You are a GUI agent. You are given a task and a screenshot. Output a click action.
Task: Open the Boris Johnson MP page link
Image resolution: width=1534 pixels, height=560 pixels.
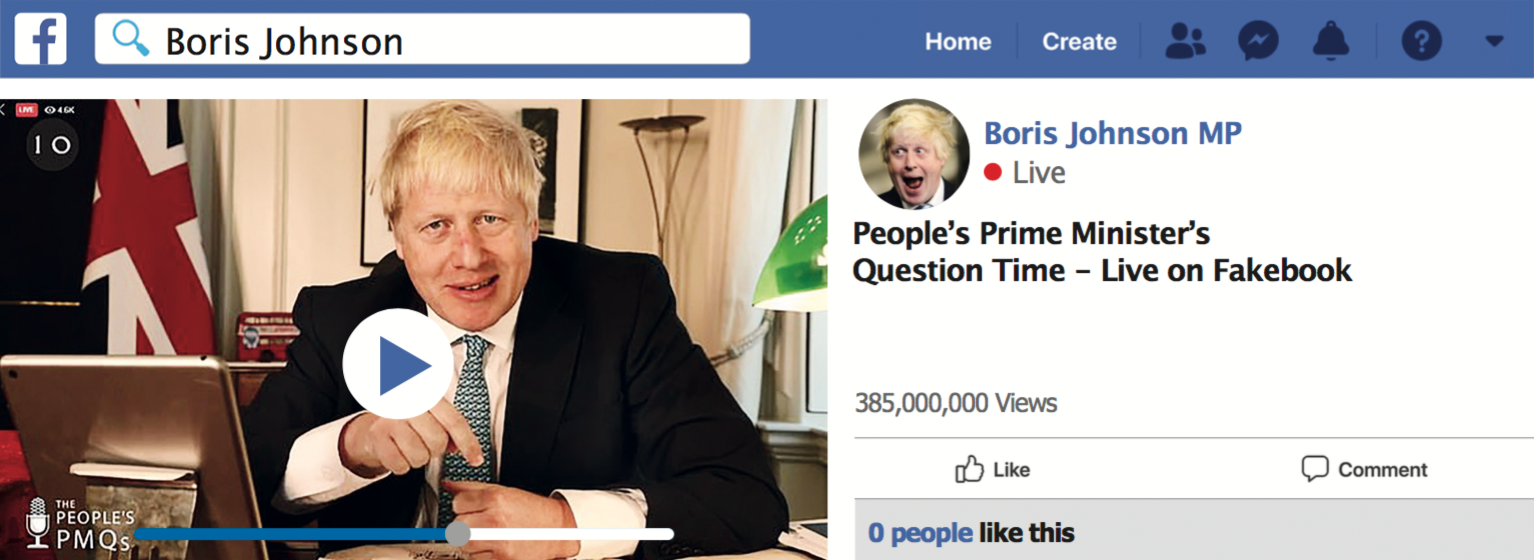click(1113, 132)
